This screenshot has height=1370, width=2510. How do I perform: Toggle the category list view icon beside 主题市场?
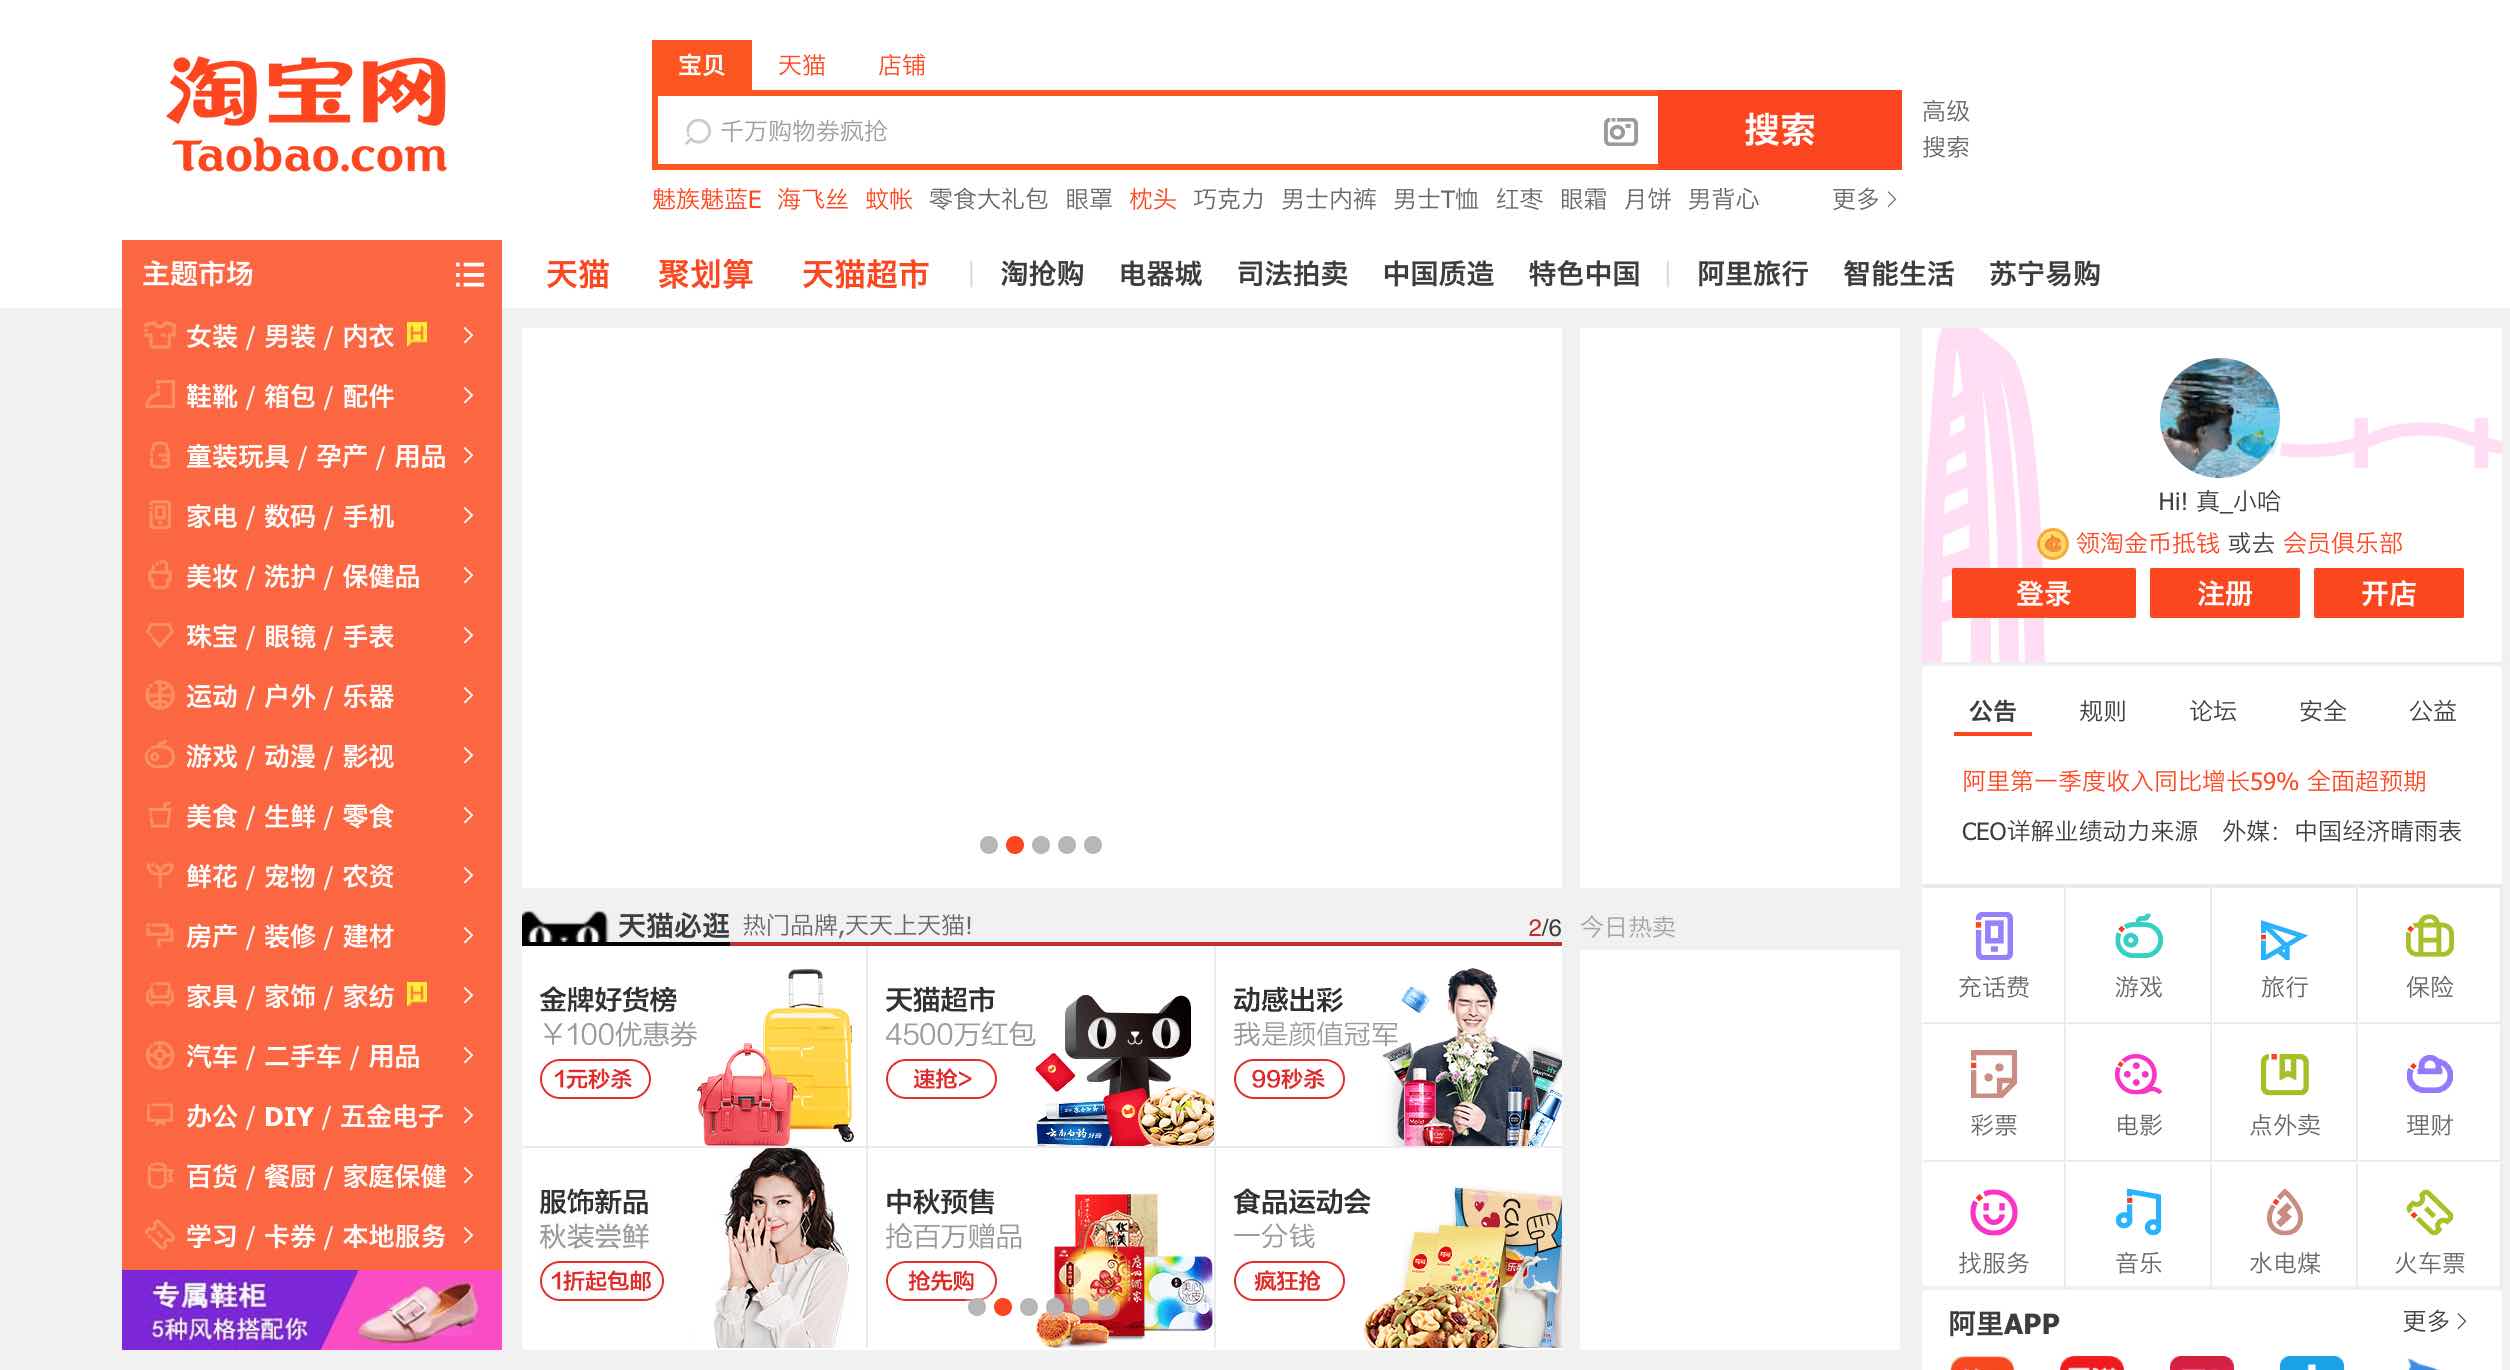pos(471,274)
